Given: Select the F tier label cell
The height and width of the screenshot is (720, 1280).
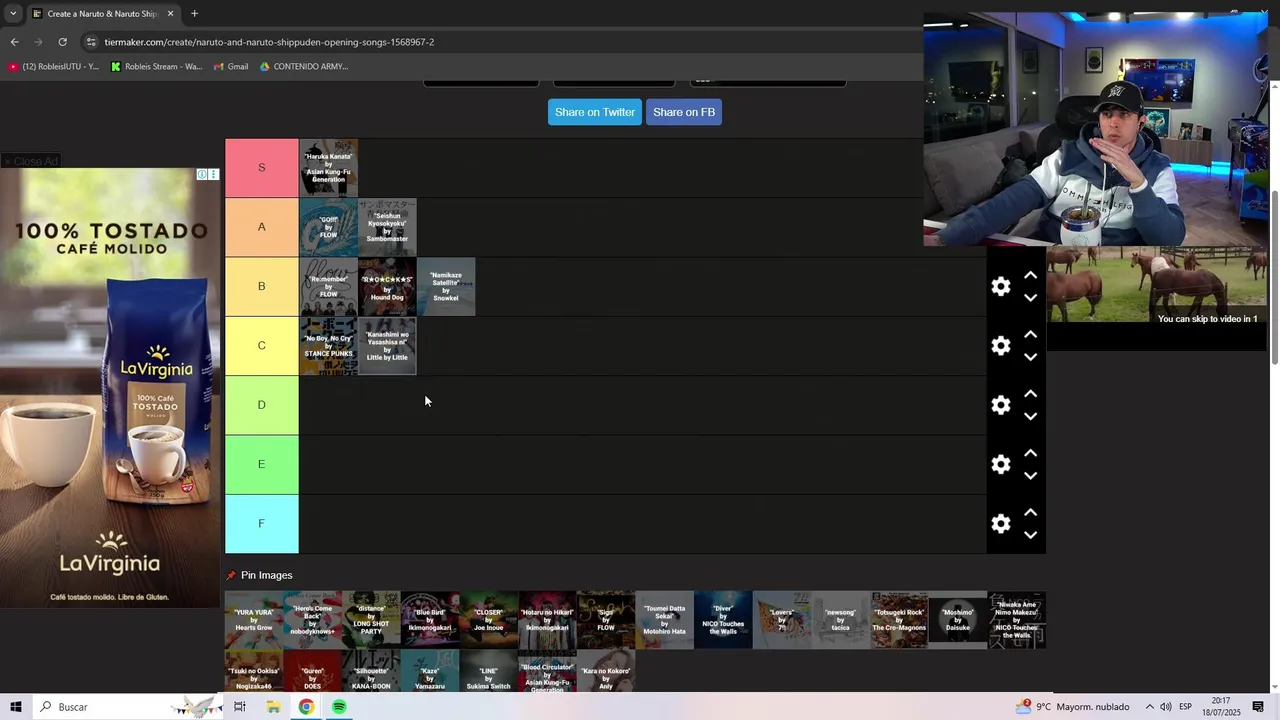Looking at the screenshot, I should [262, 524].
